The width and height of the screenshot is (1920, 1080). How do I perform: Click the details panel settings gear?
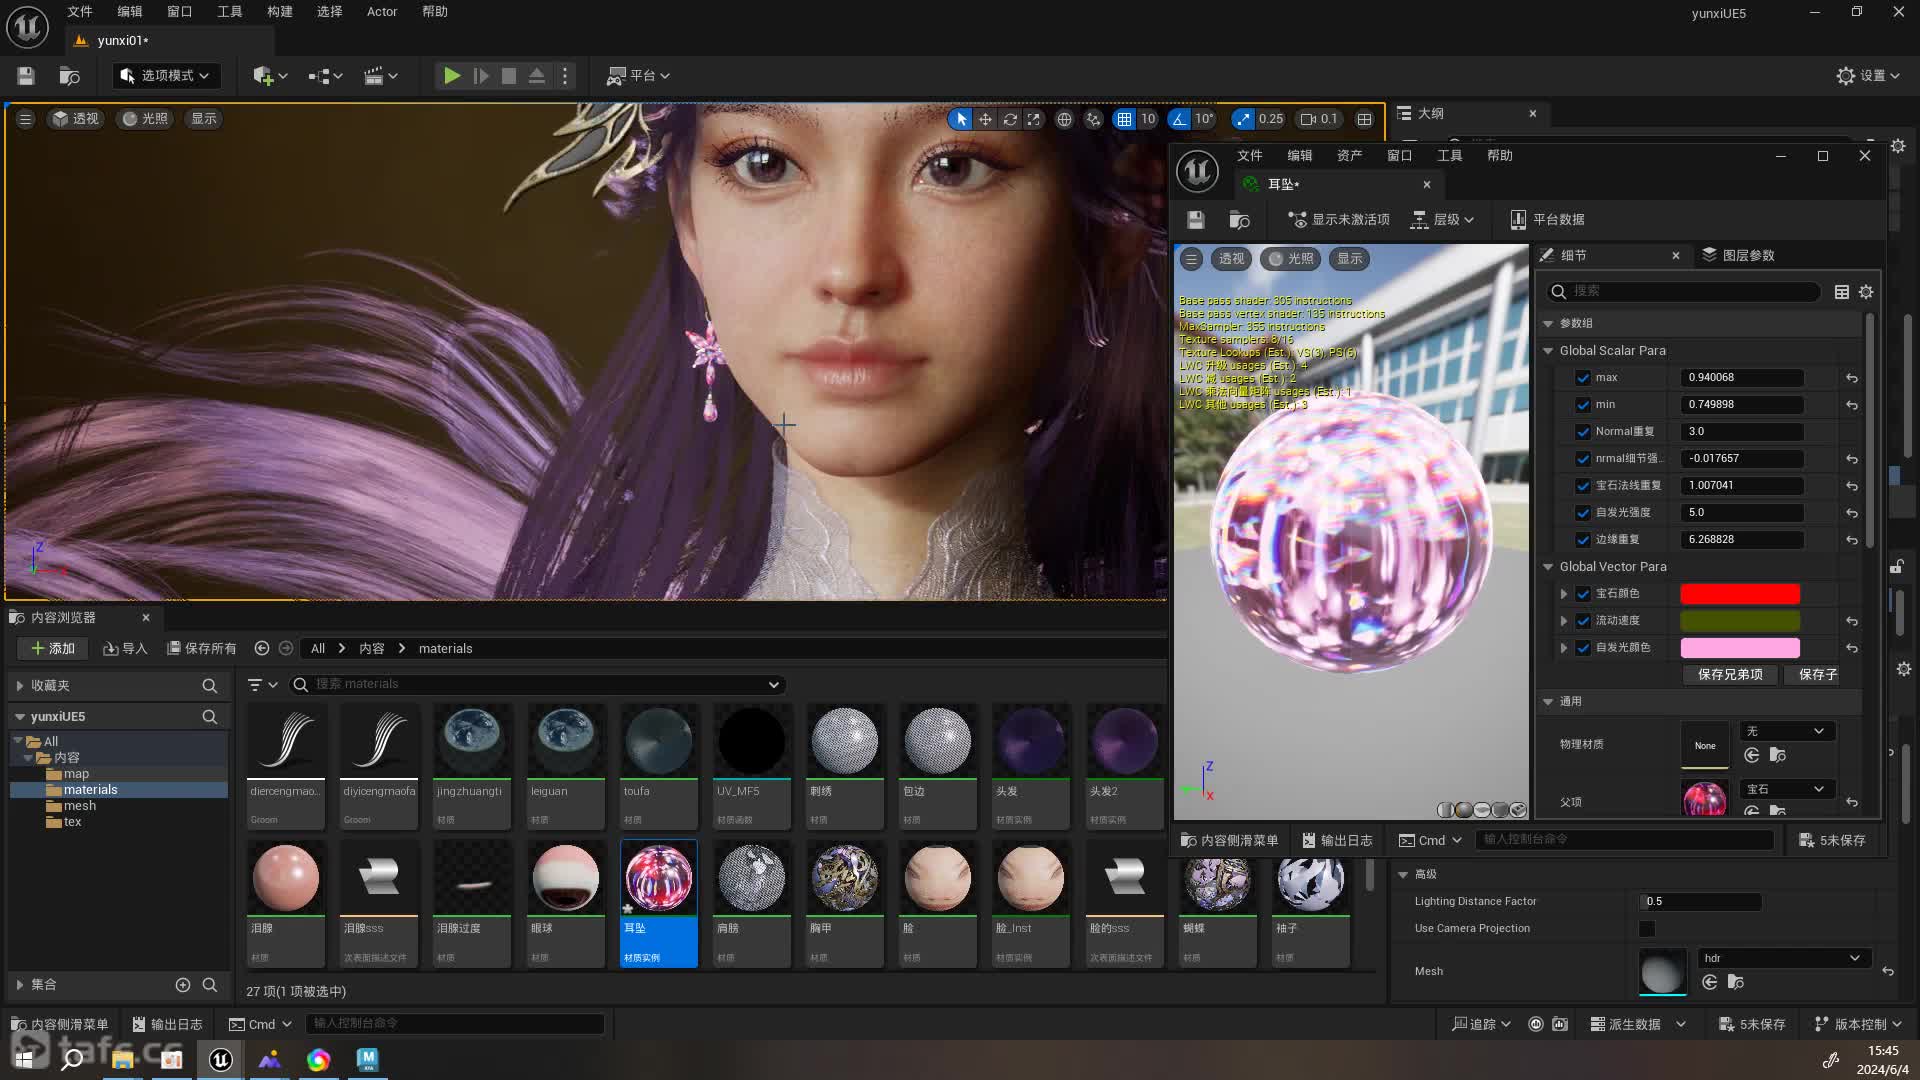pyautogui.click(x=1866, y=292)
